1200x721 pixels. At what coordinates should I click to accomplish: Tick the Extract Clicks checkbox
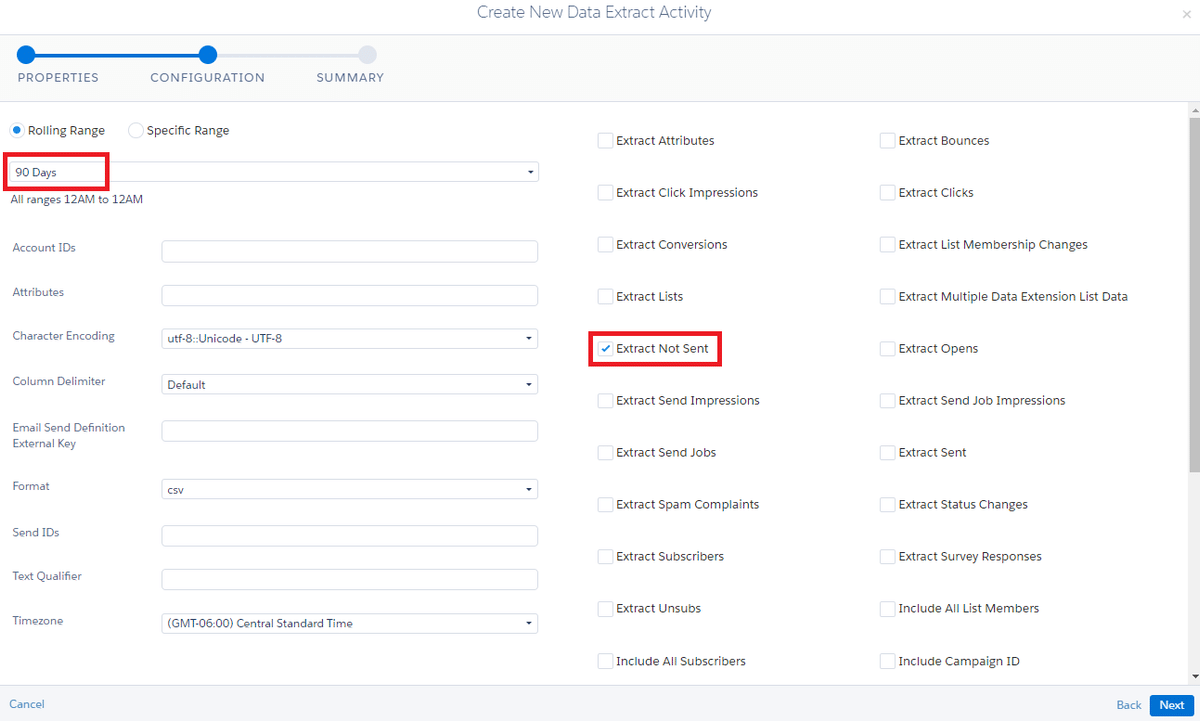tap(887, 193)
